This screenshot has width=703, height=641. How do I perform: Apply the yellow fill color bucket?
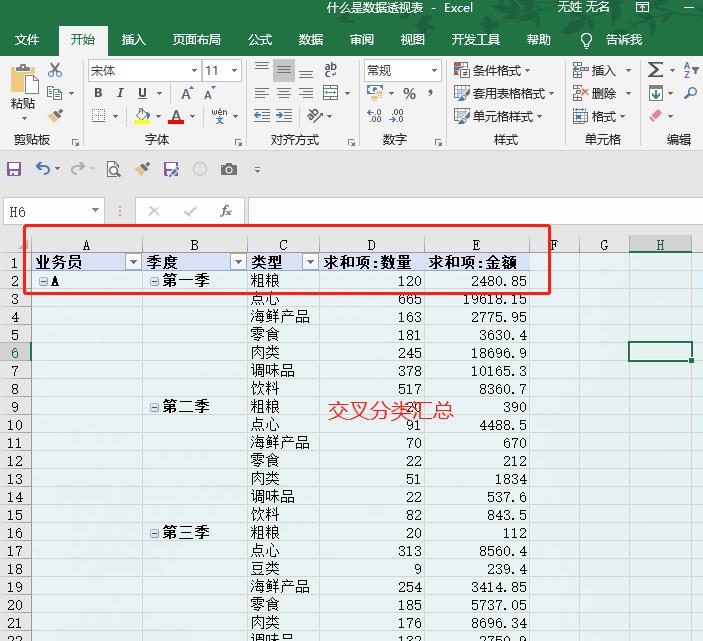point(143,116)
